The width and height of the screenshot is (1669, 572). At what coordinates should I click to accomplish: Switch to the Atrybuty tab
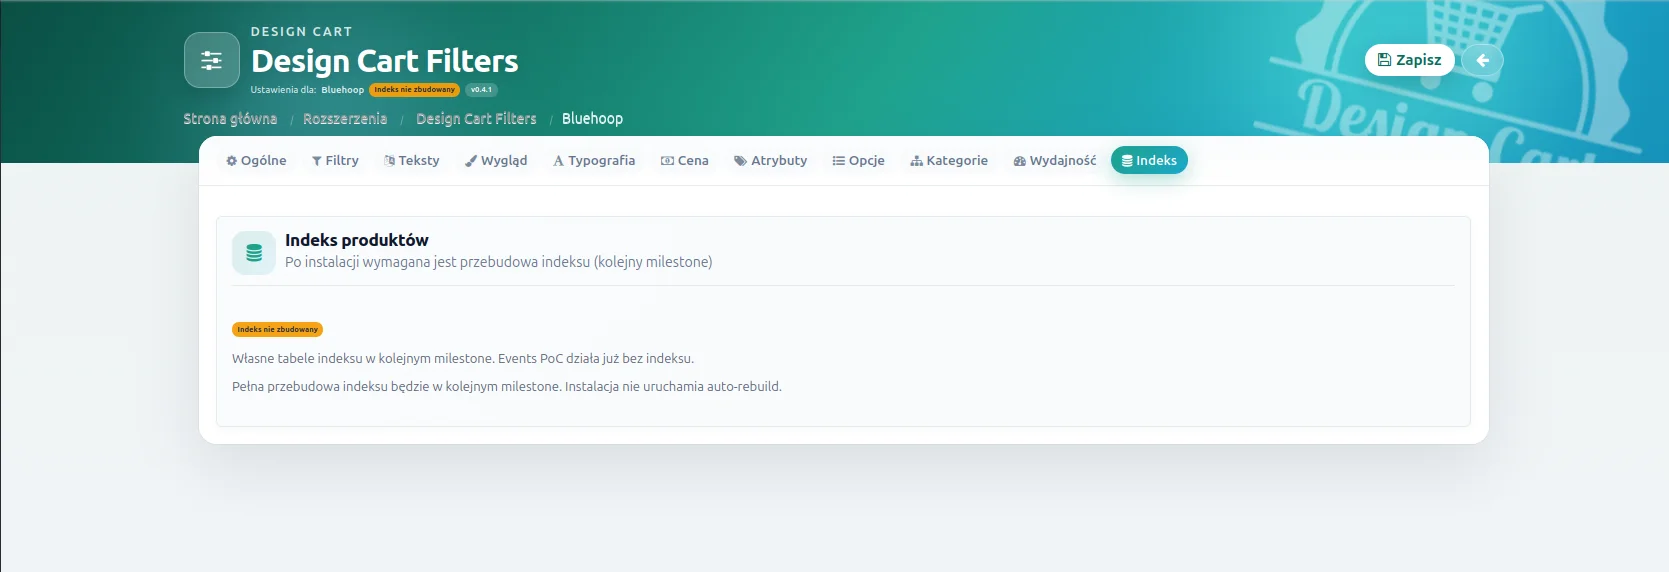pos(771,160)
